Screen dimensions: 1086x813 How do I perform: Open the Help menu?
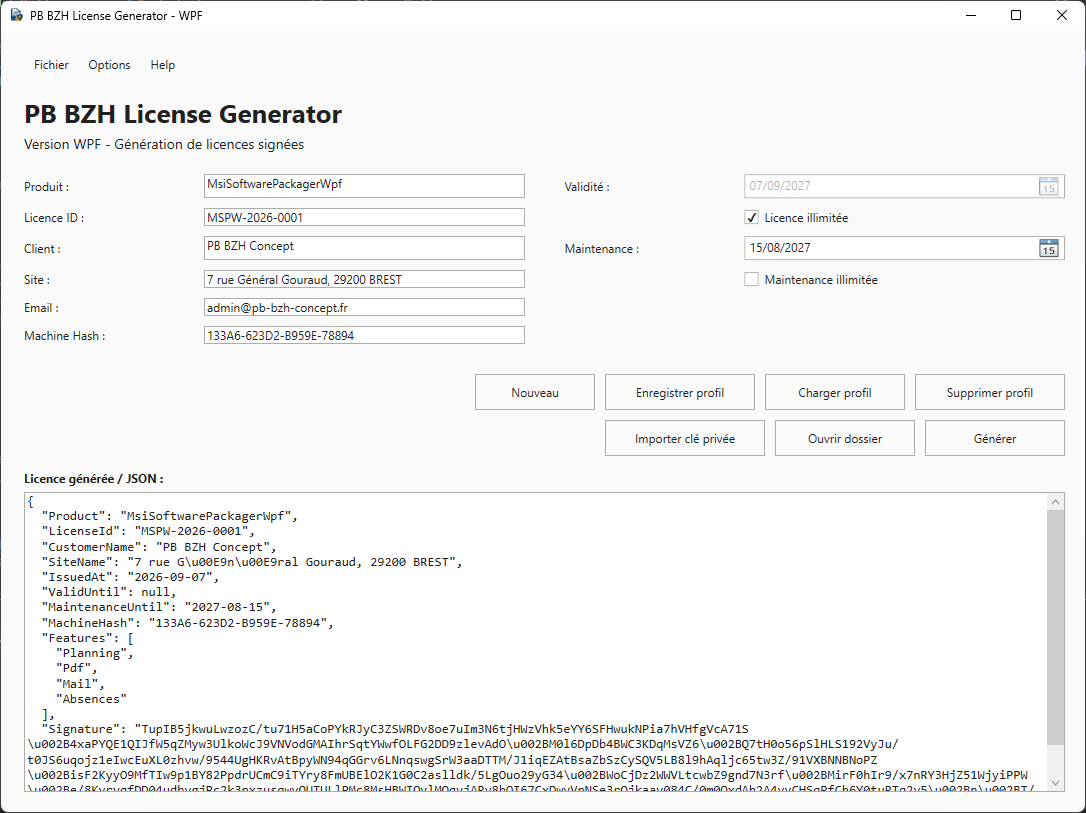[x=163, y=65]
